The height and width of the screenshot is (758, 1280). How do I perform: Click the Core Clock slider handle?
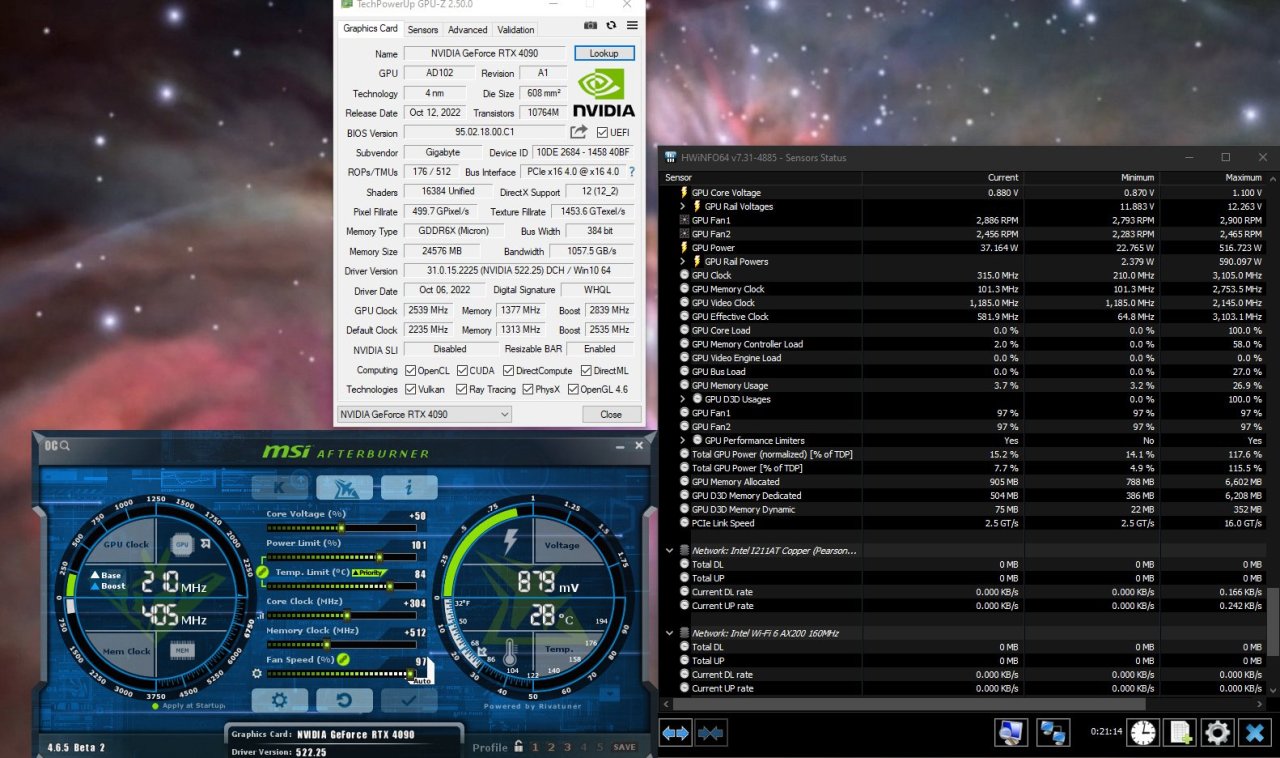coord(346,615)
